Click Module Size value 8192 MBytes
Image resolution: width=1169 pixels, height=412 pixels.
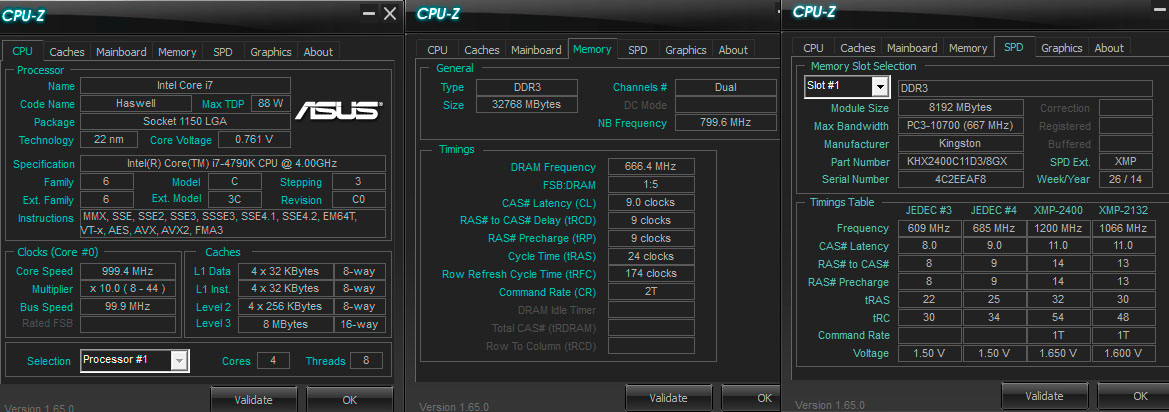(x=960, y=108)
